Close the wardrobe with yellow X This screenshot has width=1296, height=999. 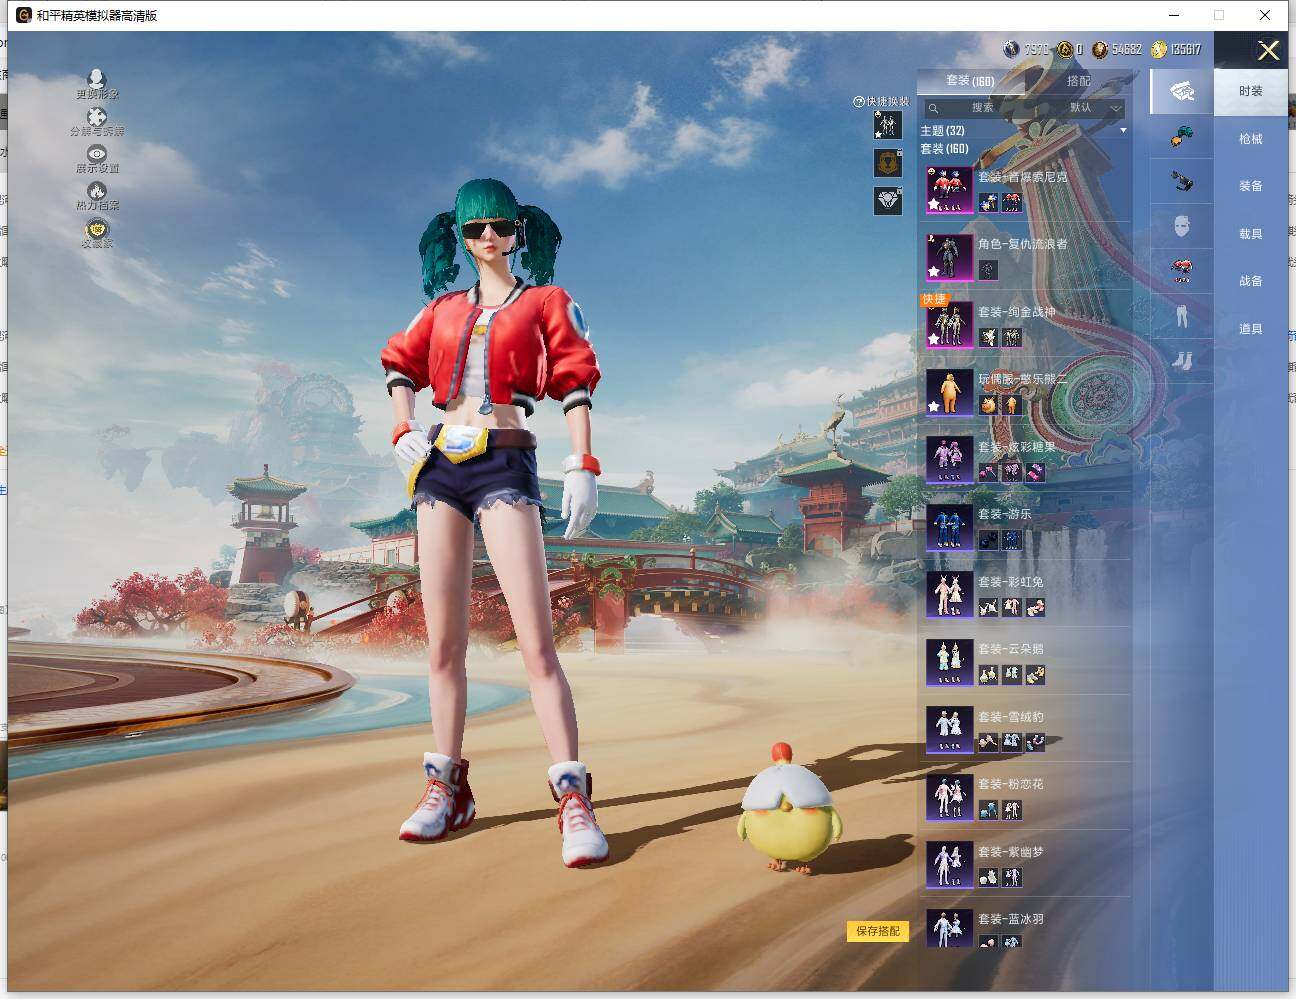[x=1268, y=50]
